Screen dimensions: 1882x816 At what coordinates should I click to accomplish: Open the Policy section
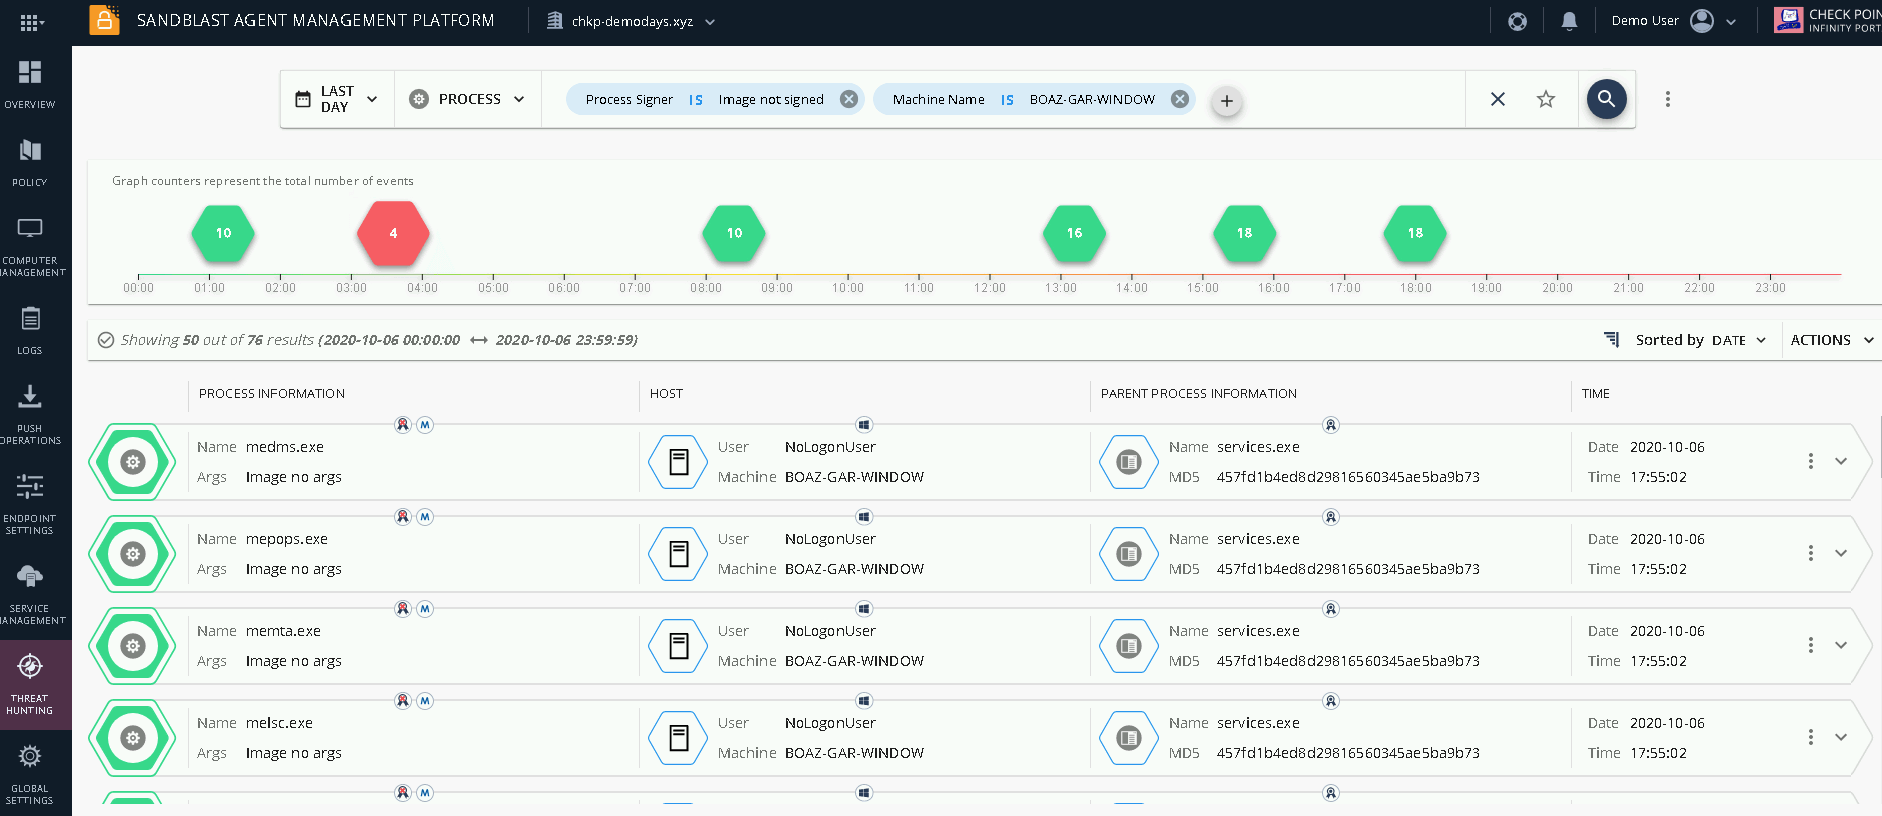click(x=30, y=162)
